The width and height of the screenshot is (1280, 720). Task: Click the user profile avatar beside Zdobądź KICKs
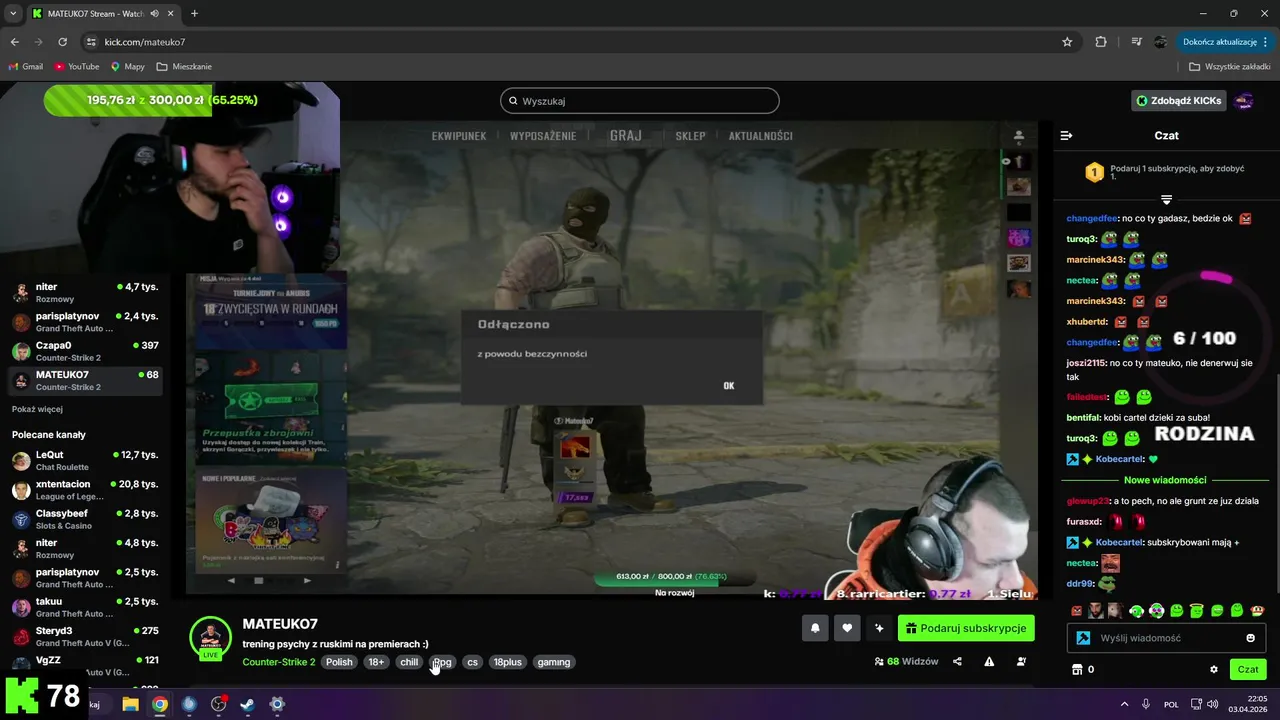tap(1244, 101)
